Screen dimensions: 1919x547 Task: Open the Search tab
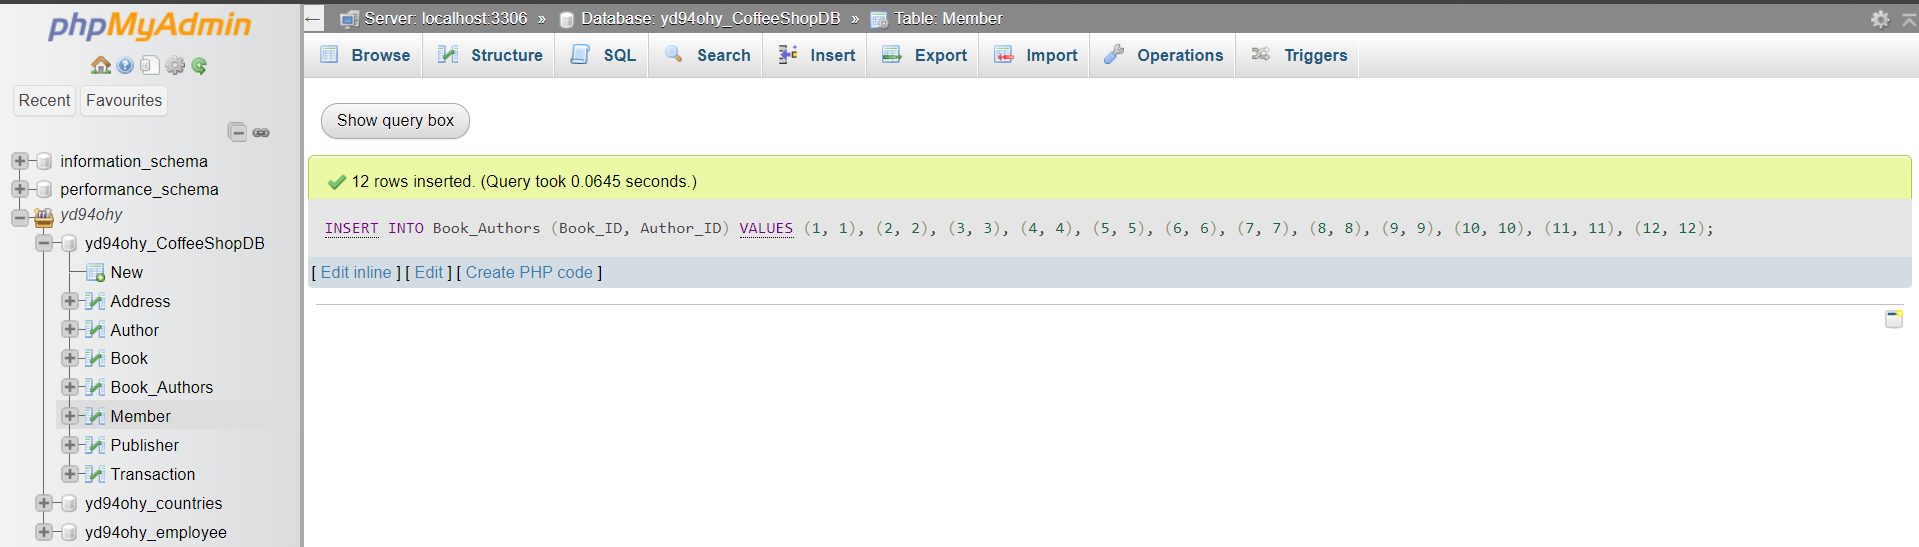707,55
